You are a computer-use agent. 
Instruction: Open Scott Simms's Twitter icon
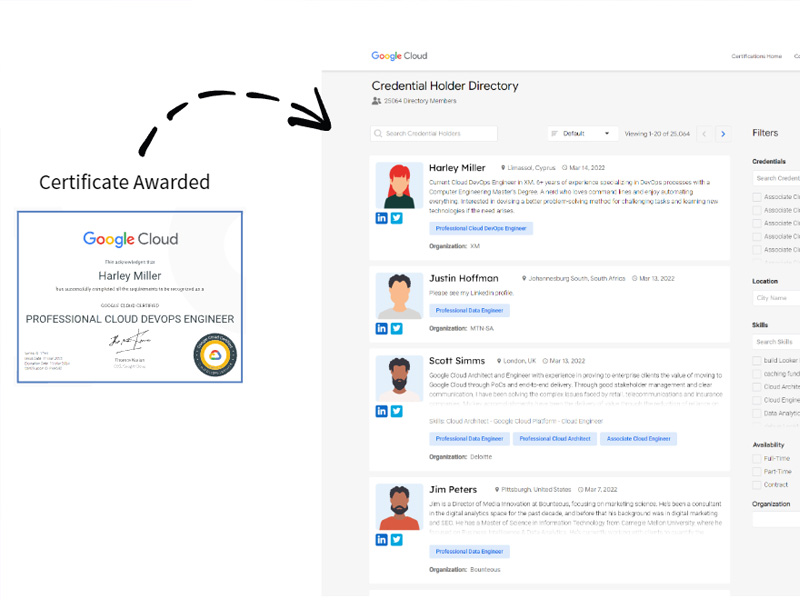pyautogui.click(x=396, y=411)
